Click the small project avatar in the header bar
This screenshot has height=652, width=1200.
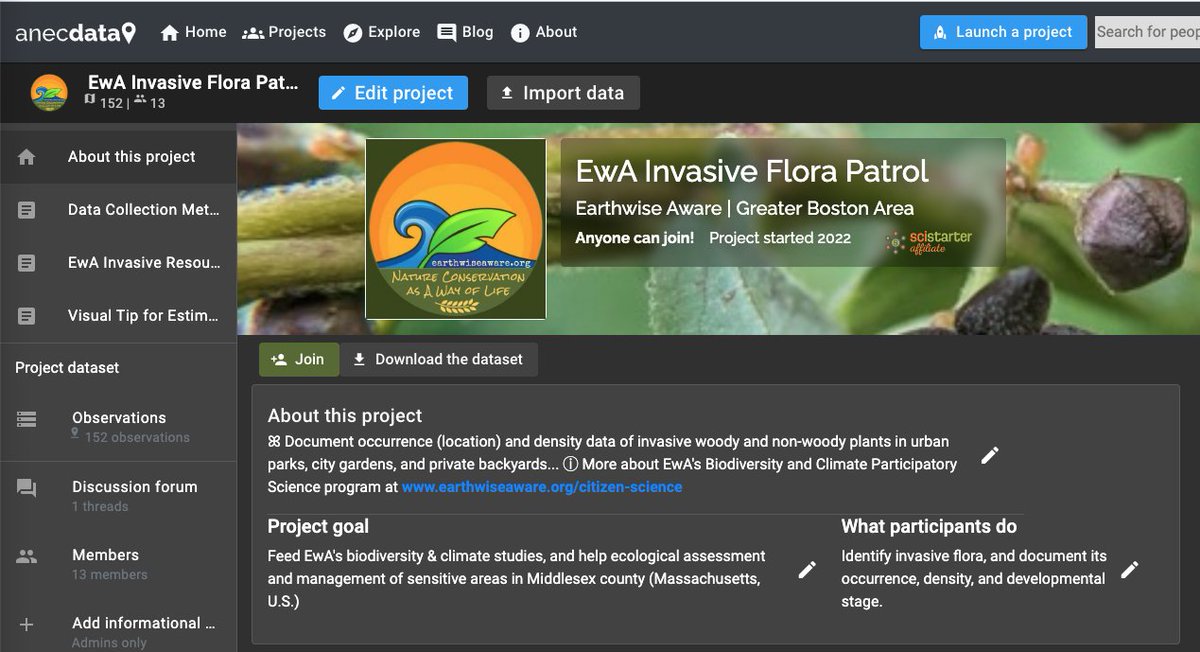(49, 92)
